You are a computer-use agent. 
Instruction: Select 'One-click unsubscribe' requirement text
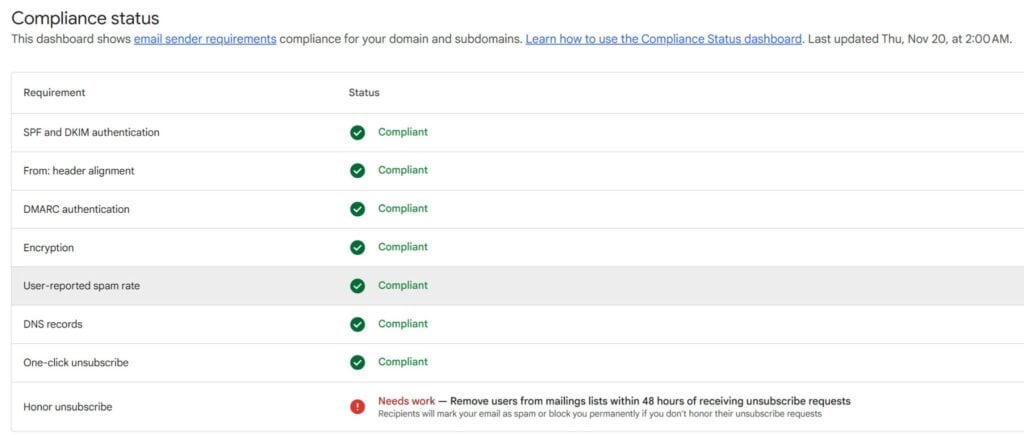point(76,362)
